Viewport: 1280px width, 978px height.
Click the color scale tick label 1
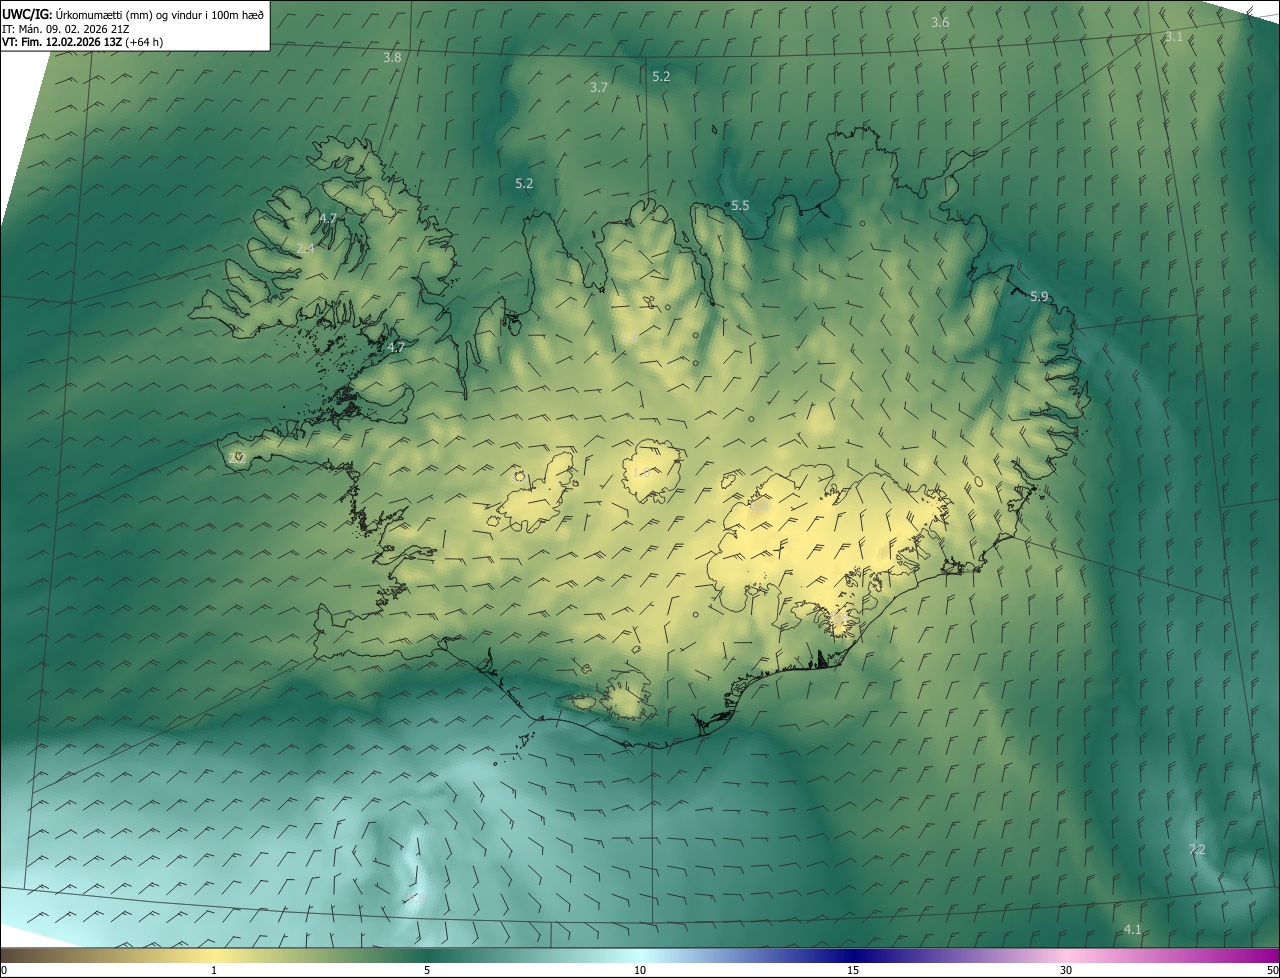click(x=214, y=970)
